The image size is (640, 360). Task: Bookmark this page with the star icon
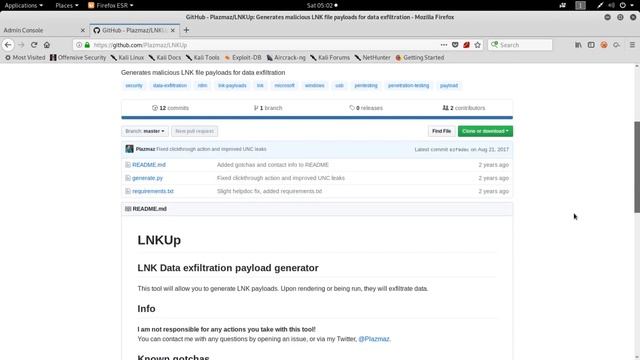(x=478, y=45)
